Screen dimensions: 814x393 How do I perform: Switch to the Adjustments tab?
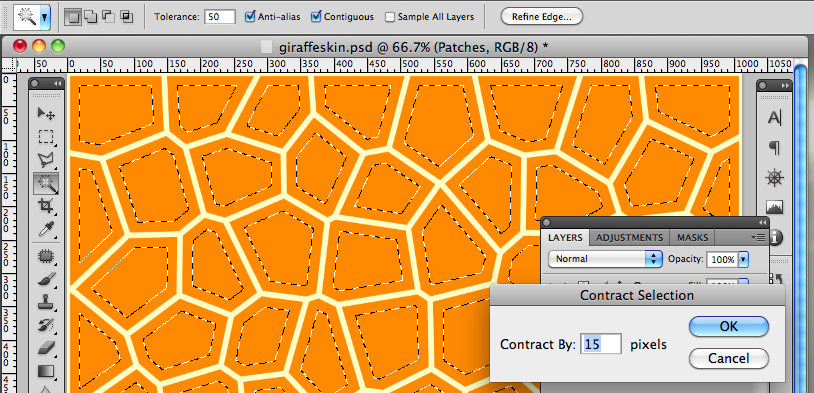(x=629, y=238)
